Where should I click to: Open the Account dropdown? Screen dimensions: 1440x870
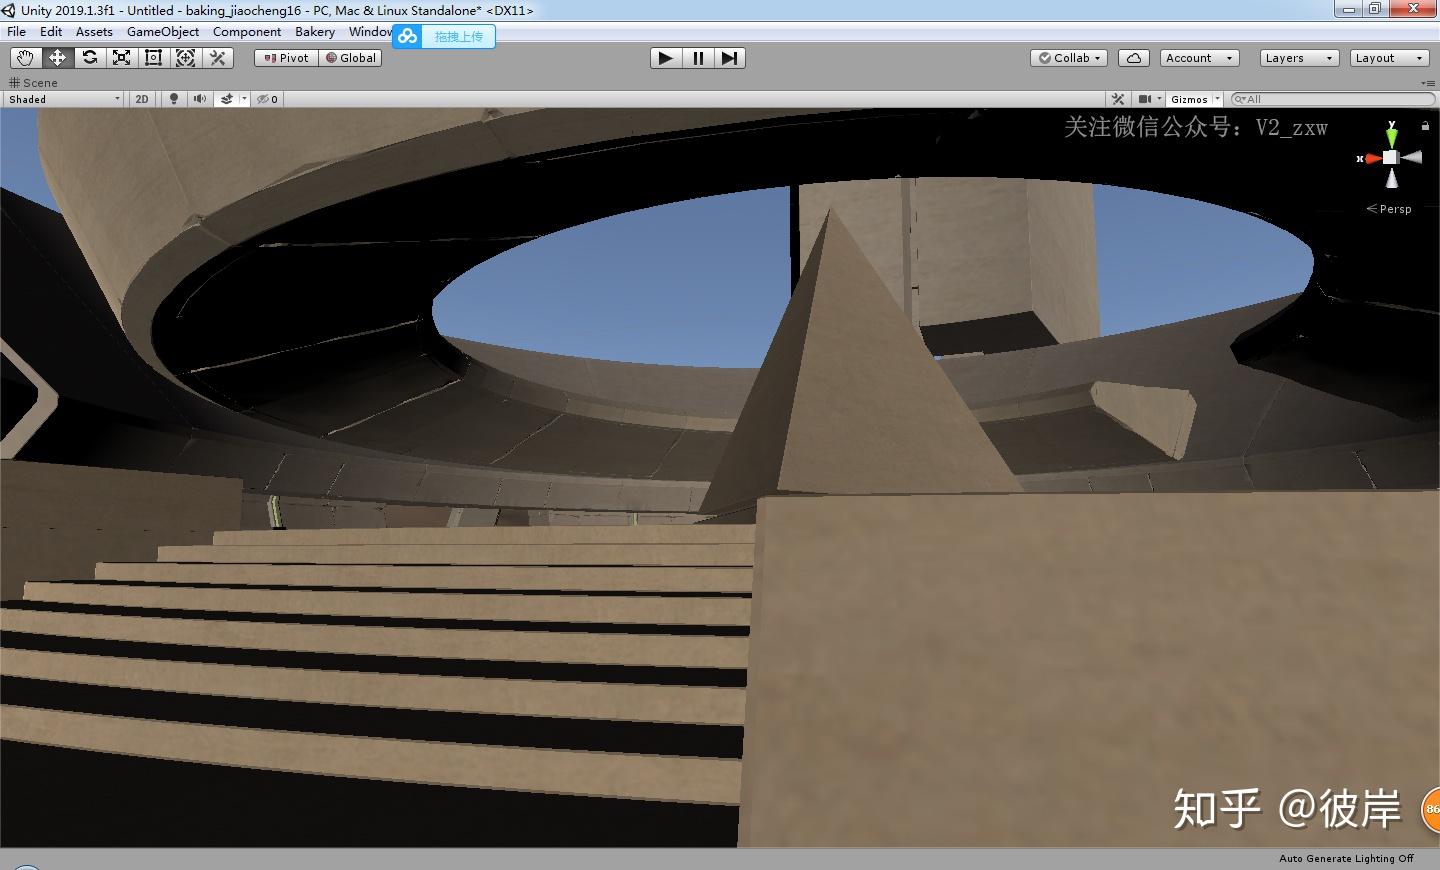coord(1200,58)
